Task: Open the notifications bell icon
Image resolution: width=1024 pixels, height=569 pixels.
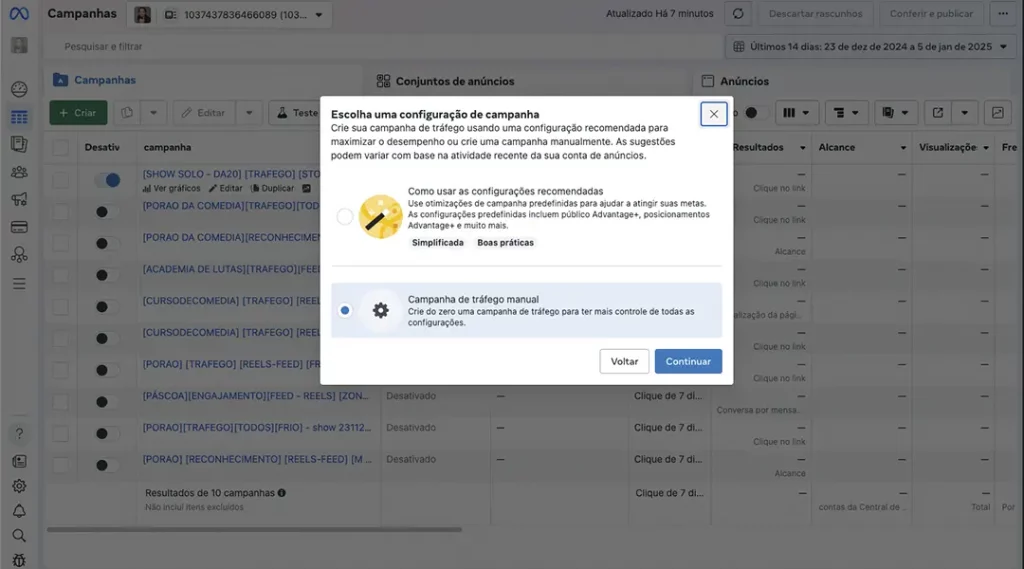Action: [19, 511]
